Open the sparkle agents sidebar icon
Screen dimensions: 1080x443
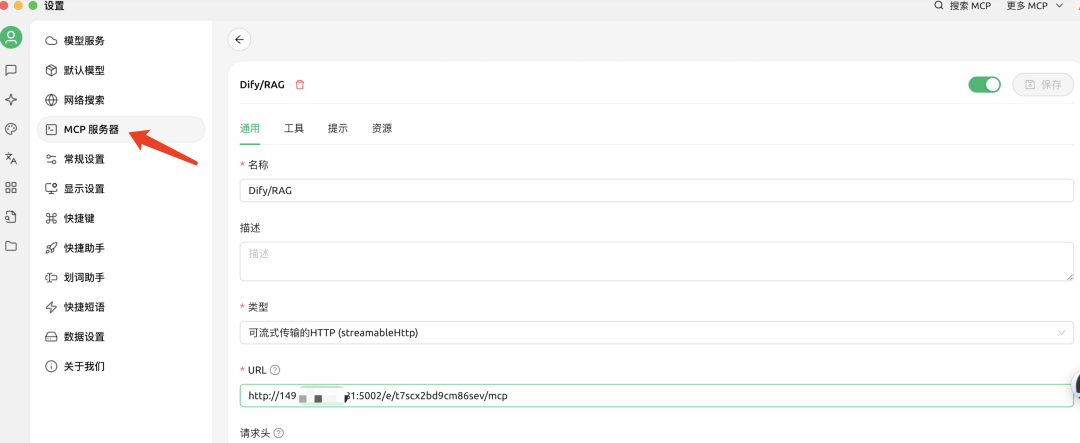(x=11, y=100)
